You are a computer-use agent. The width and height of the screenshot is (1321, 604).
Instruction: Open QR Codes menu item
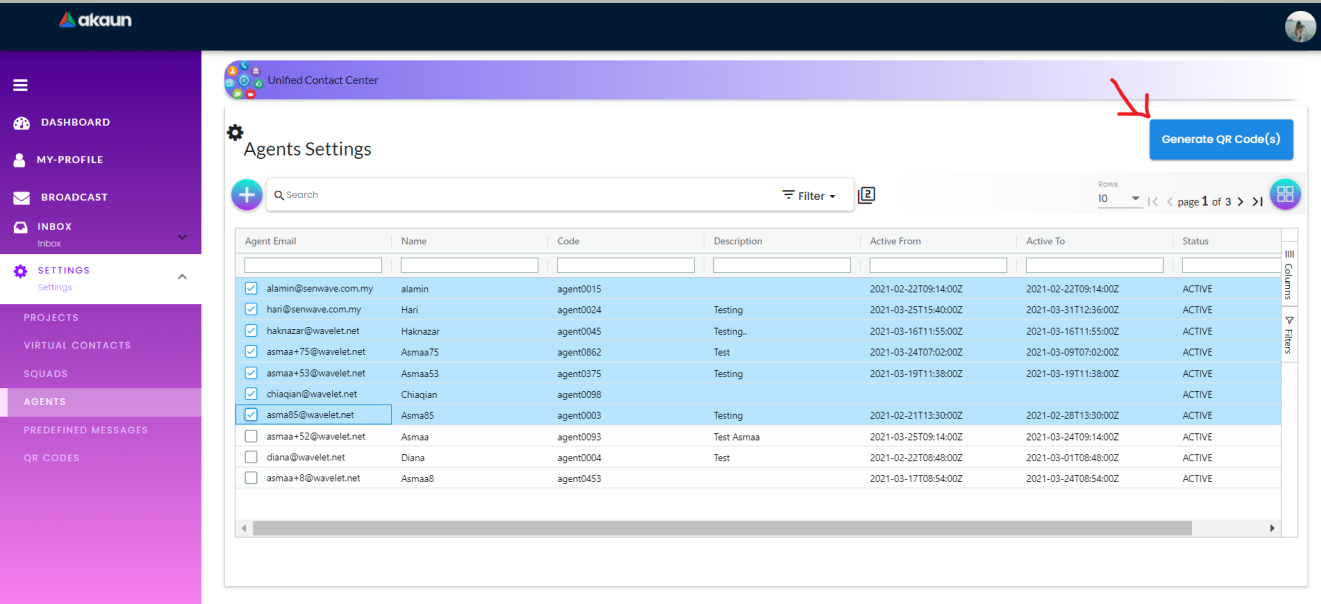point(51,458)
